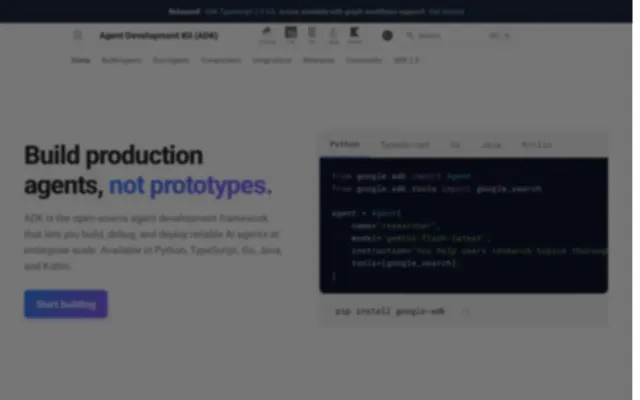Open the ADK 2.0 nav tab

tap(406, 60)
